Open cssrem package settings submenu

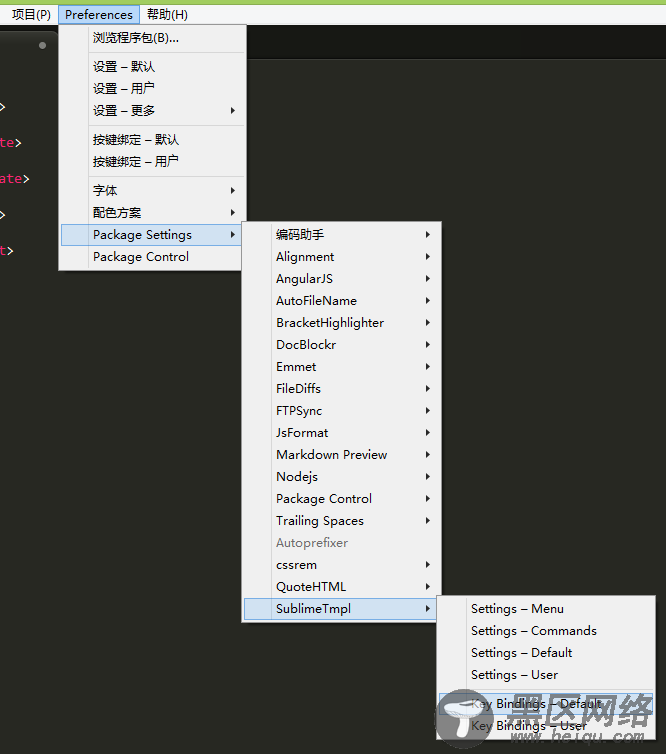341,565
